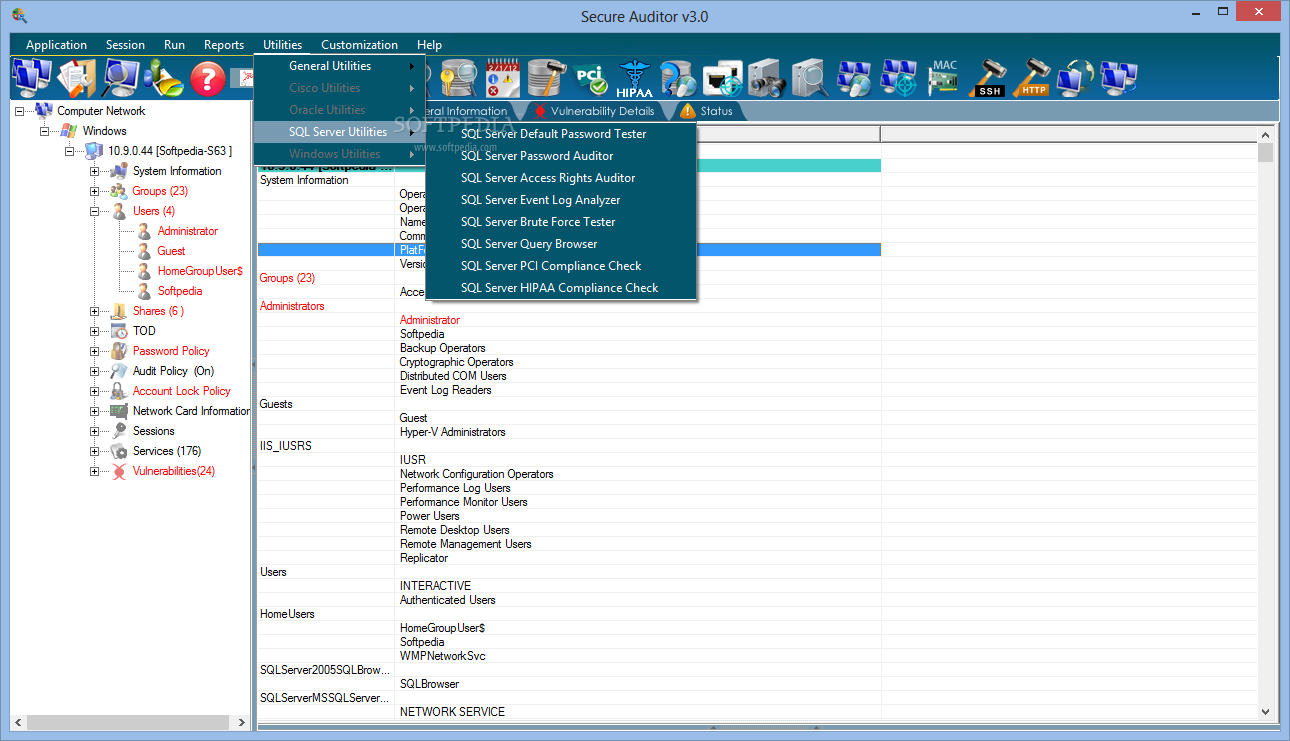
Task: Click the database question mark globe icon
Action: [x=678, y=78]
